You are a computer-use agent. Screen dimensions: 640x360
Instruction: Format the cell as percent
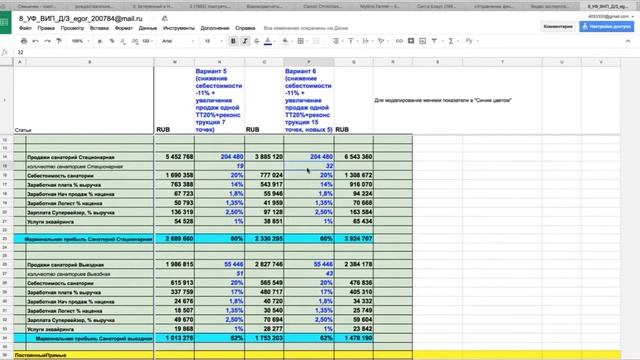click(x=112, y=41)
